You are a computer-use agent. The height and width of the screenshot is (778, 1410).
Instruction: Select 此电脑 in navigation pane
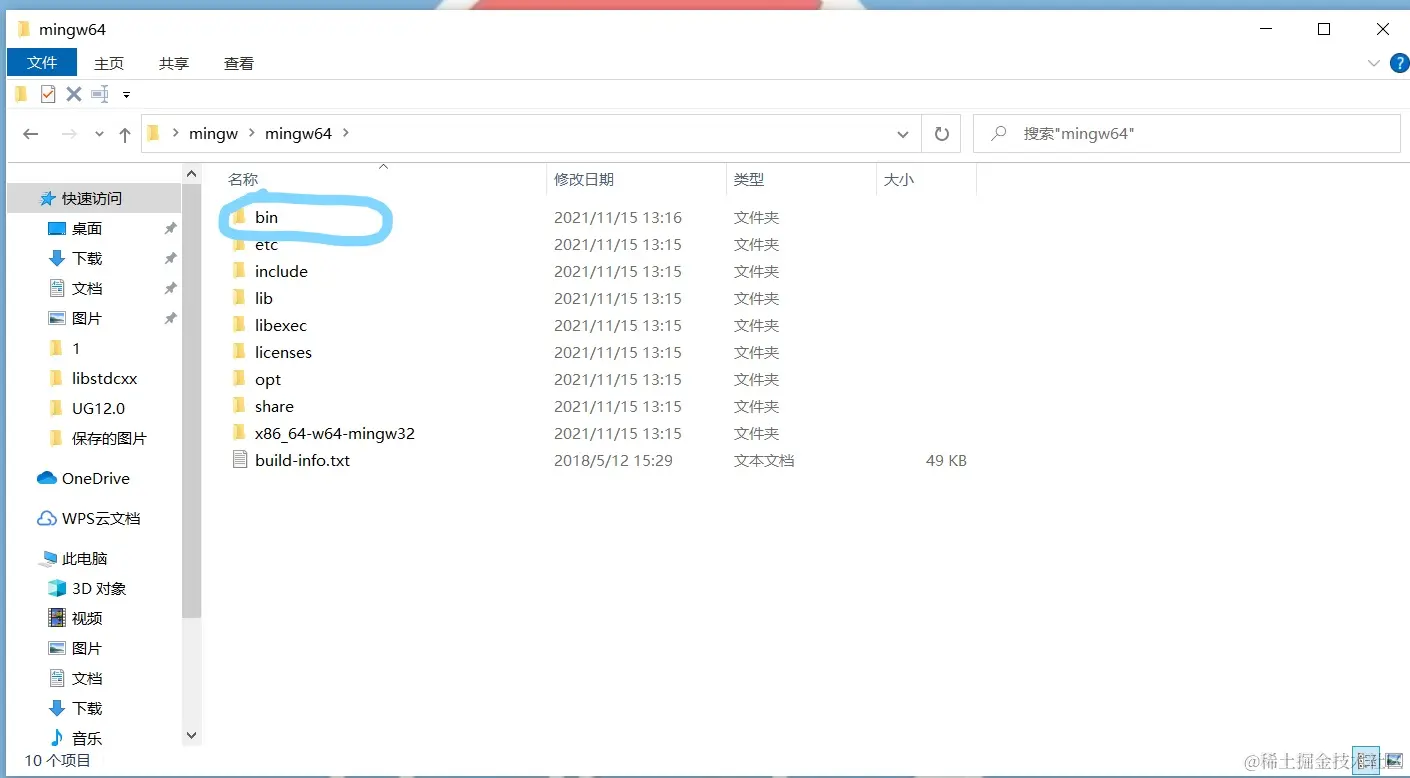(x=84, y=558)
